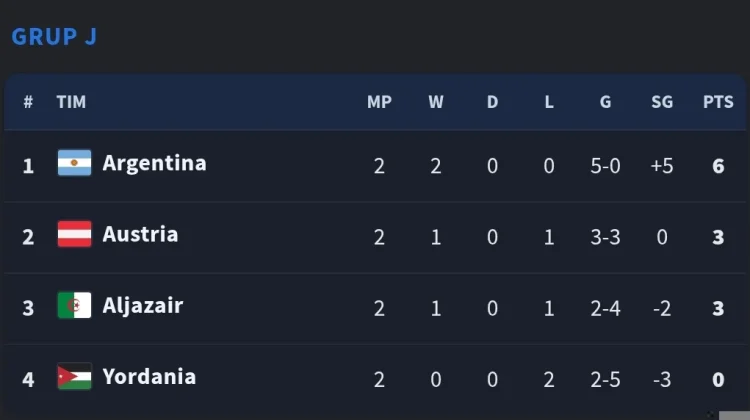Open the Yordania team name
Viewport: 750px width, 420px height.
click(x=149, y=376)
